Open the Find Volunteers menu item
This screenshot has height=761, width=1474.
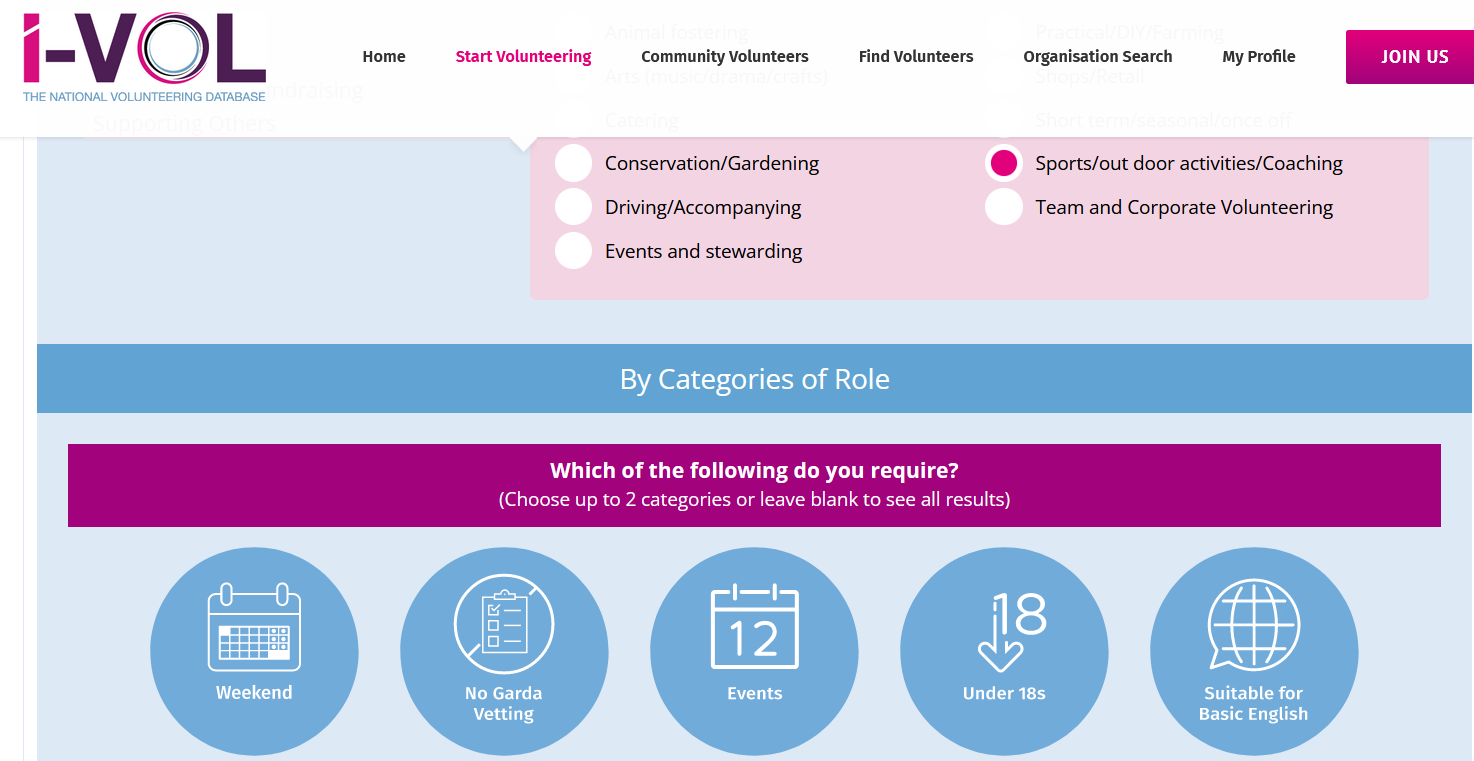pos(916,57)
